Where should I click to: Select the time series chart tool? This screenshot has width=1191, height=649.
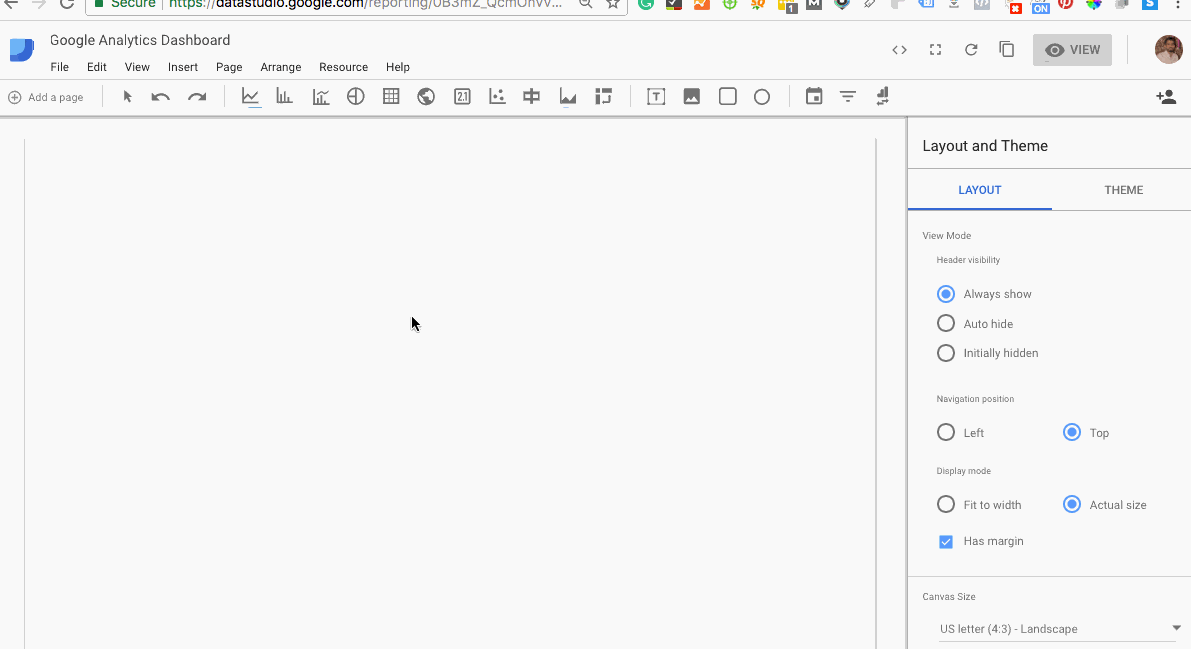[250, 96]
